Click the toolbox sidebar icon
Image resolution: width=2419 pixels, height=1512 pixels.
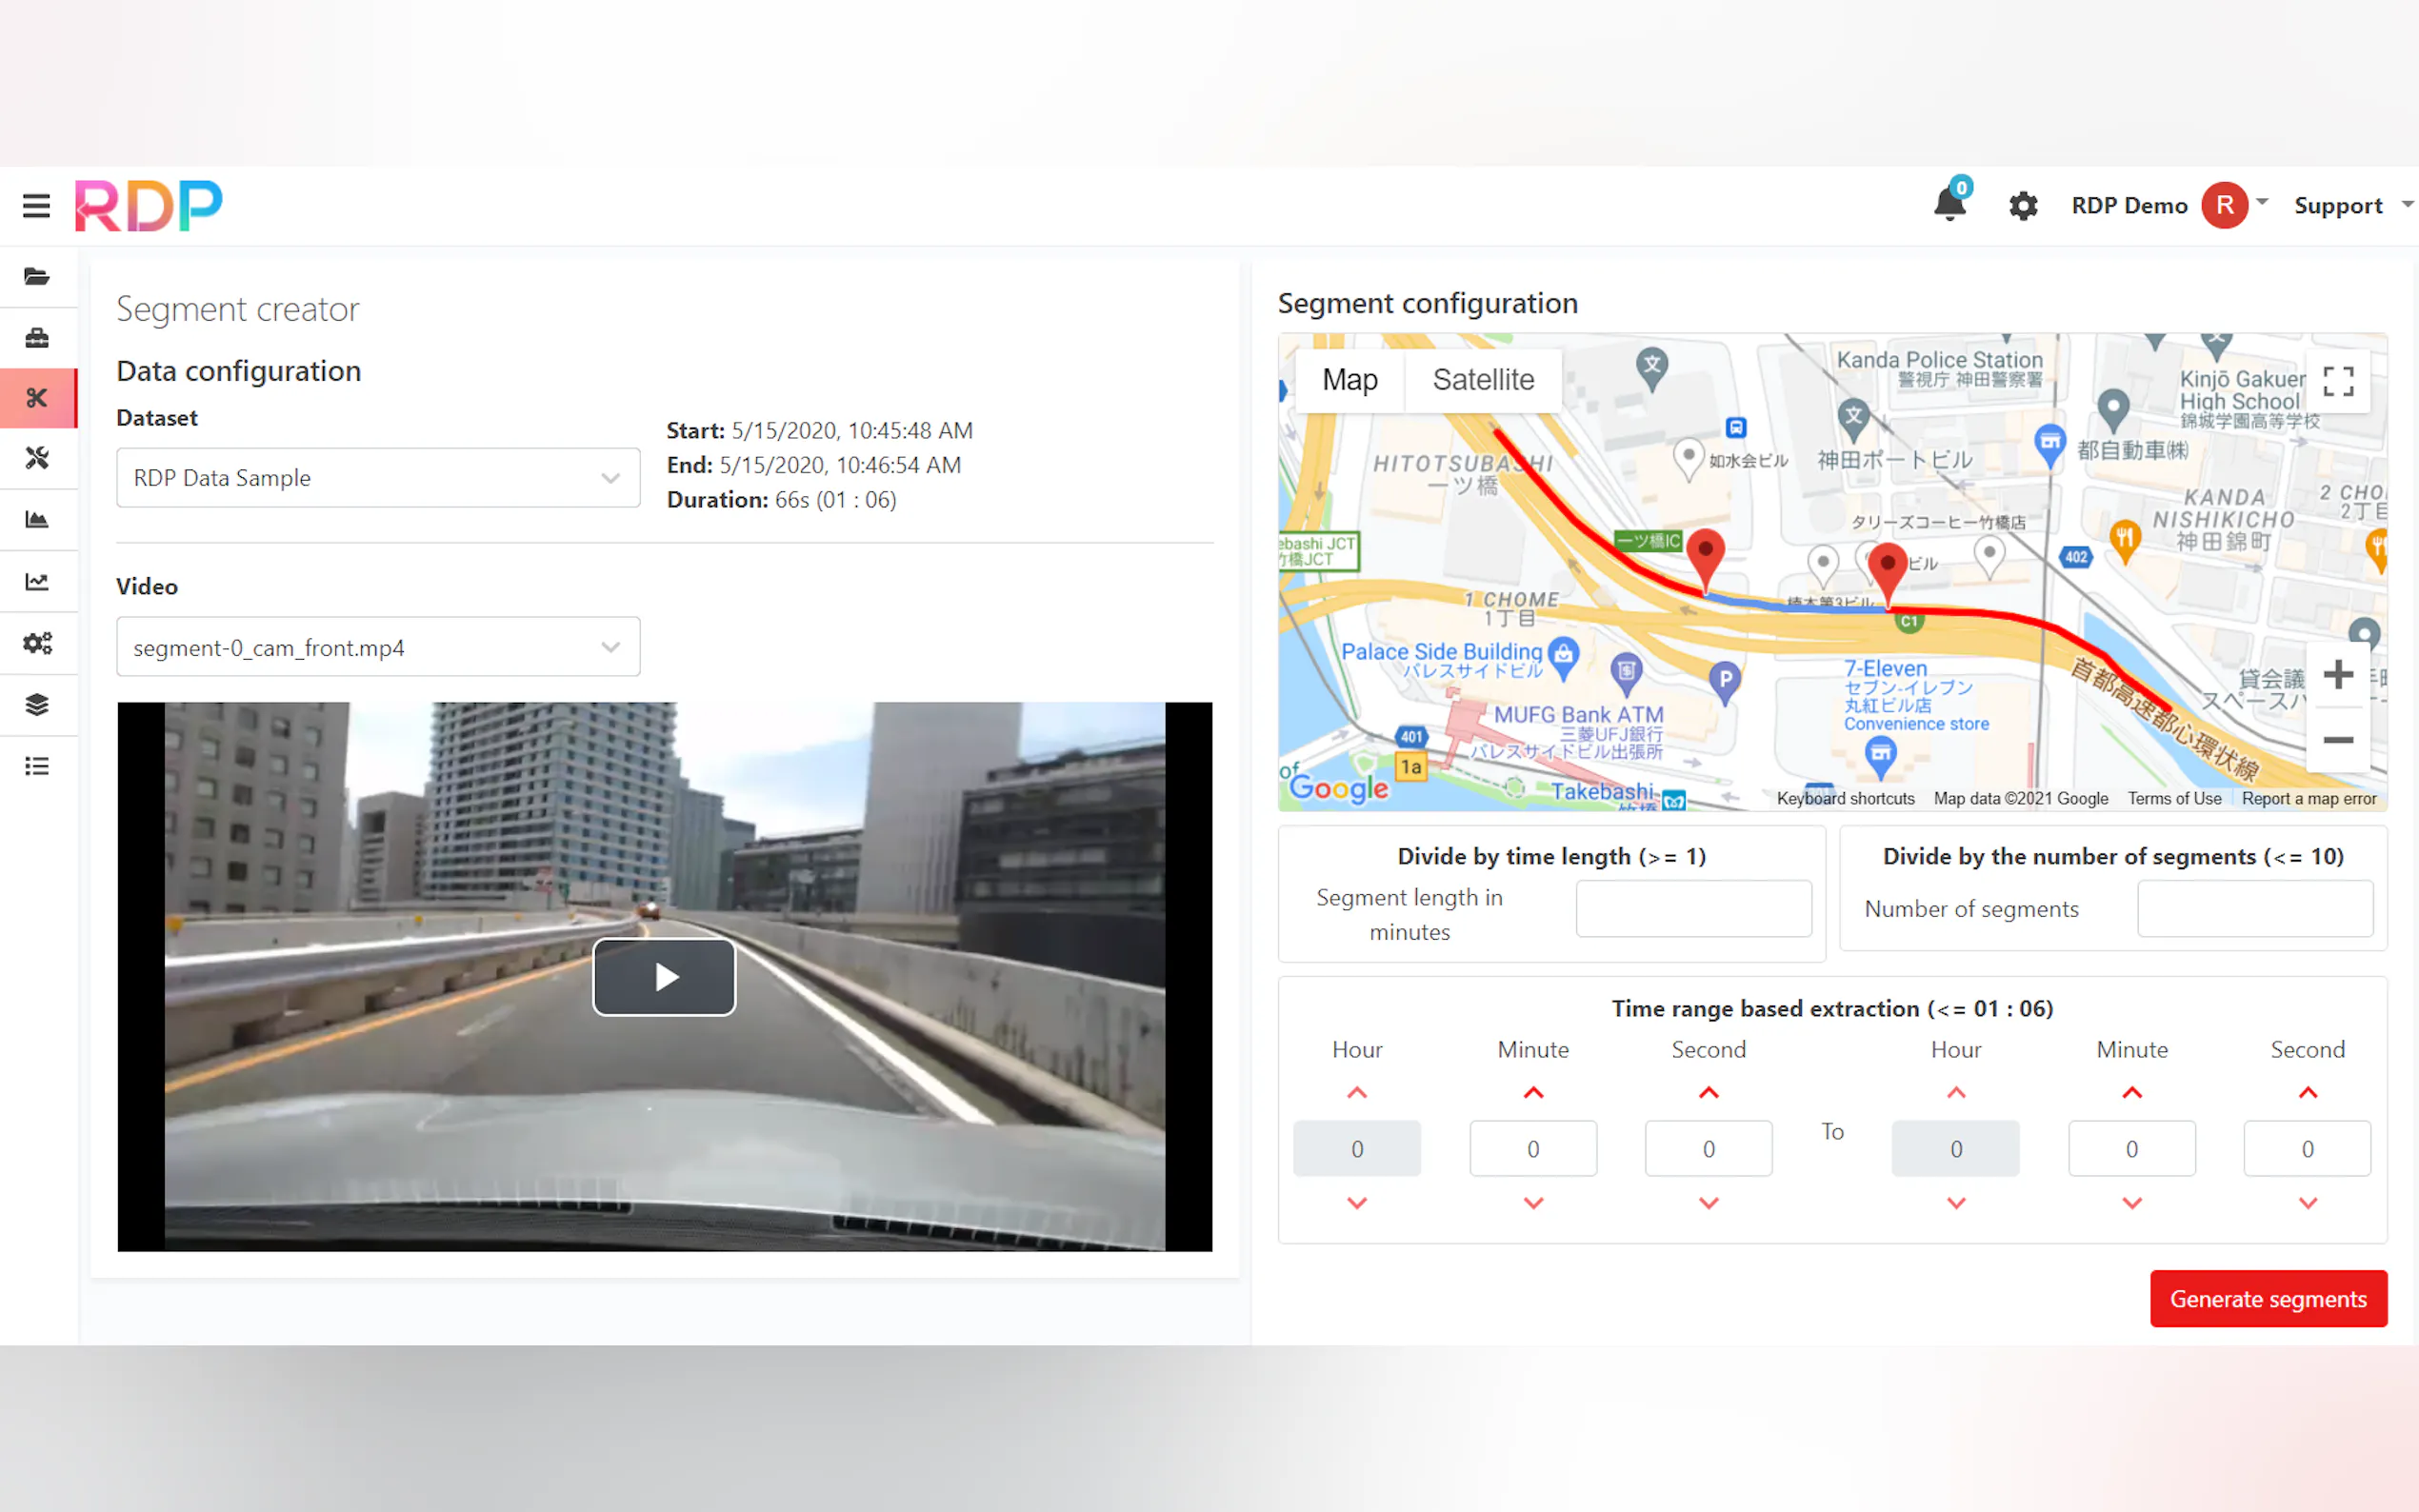click(x=37, y=338)
